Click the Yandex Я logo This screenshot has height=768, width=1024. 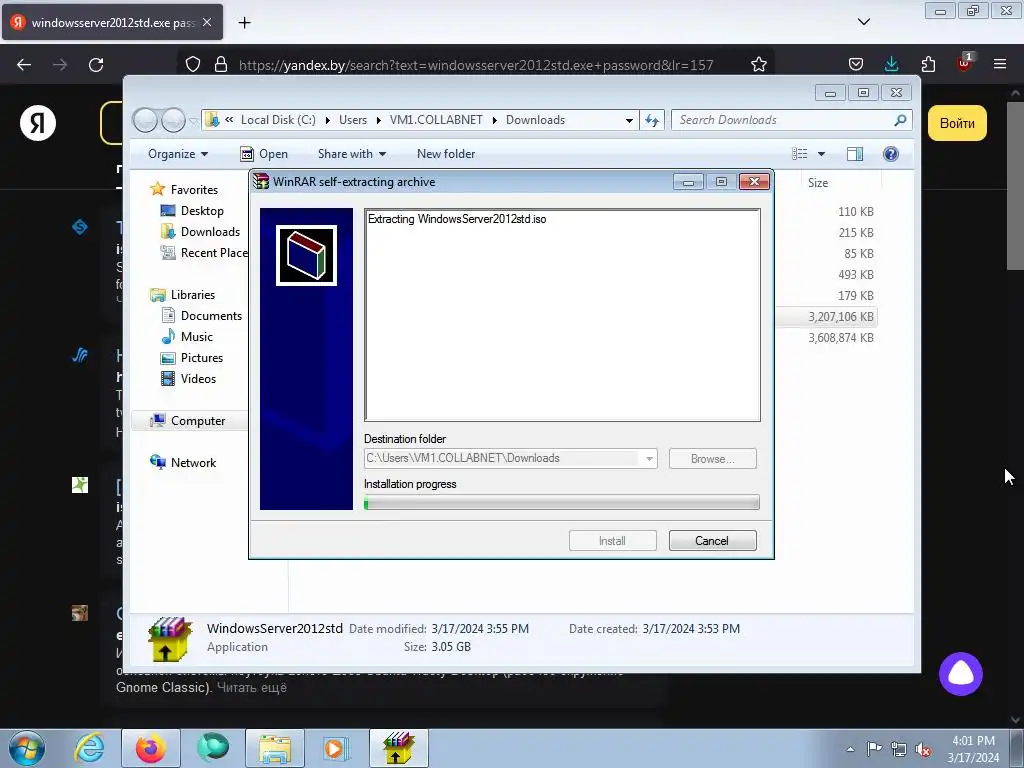(x=38, y=123)
